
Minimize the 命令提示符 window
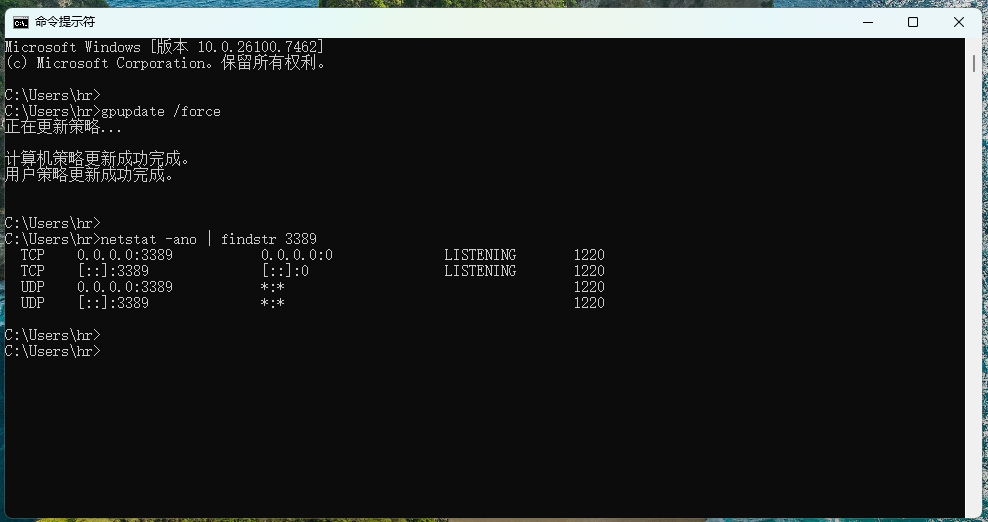click(868, 22)
